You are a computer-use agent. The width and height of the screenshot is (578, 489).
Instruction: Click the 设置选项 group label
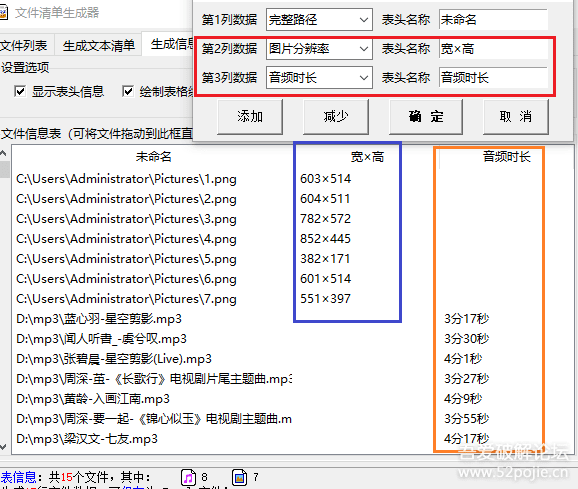(25, 68)
